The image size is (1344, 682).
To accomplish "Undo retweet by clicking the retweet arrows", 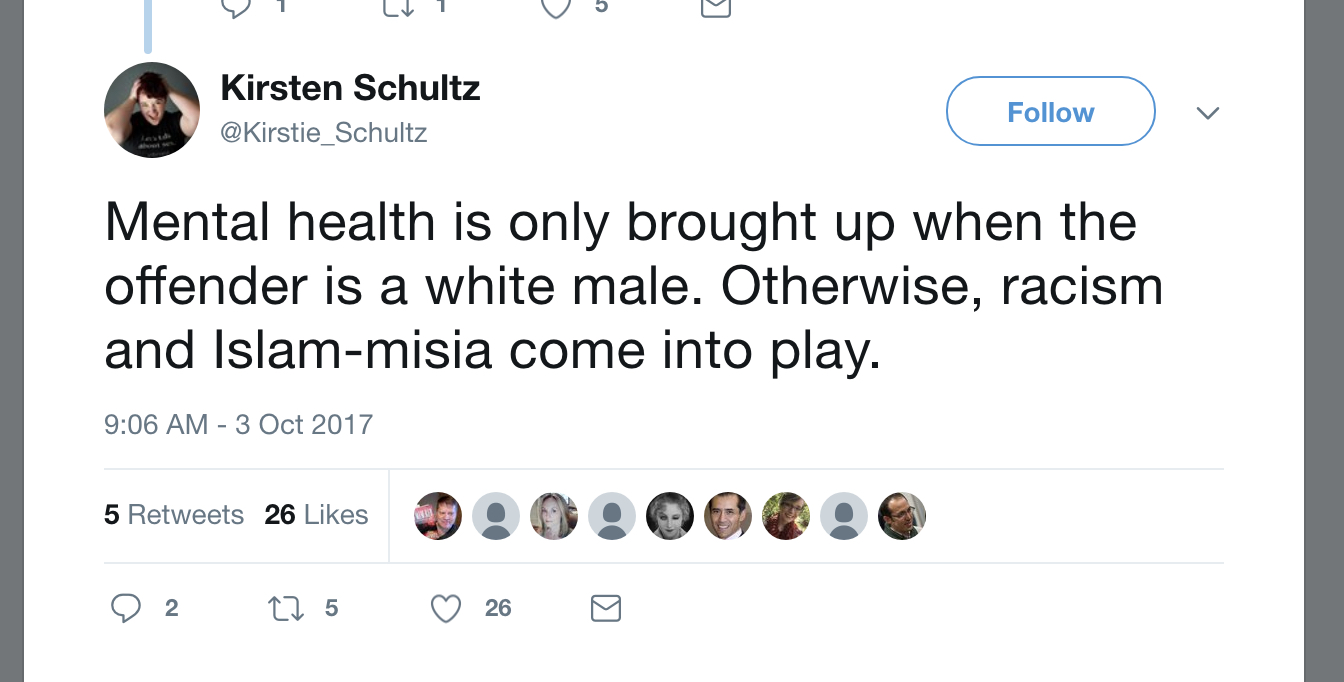I will coord(285,608).
